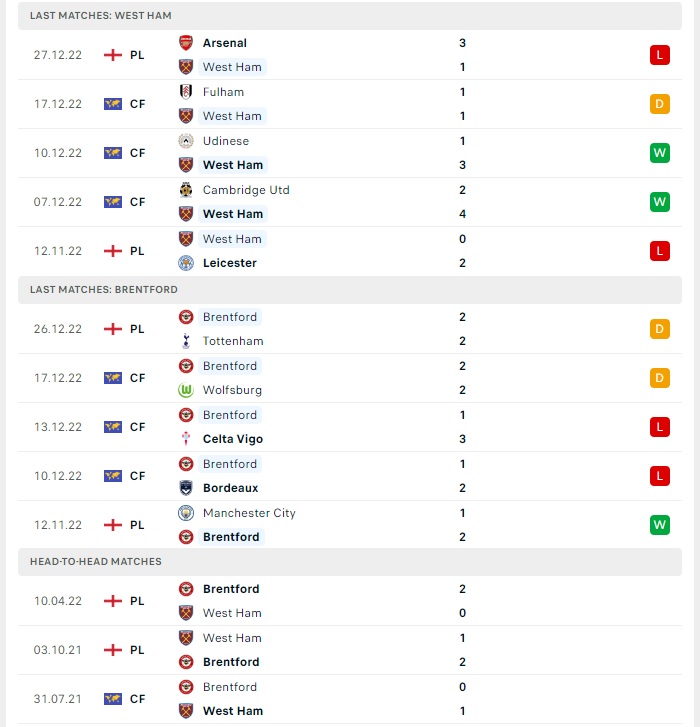The height and width of the screenshot is (727, 700).
Task: Select the Head-to-Head Matches header
Action: click(x=350, y=561)
